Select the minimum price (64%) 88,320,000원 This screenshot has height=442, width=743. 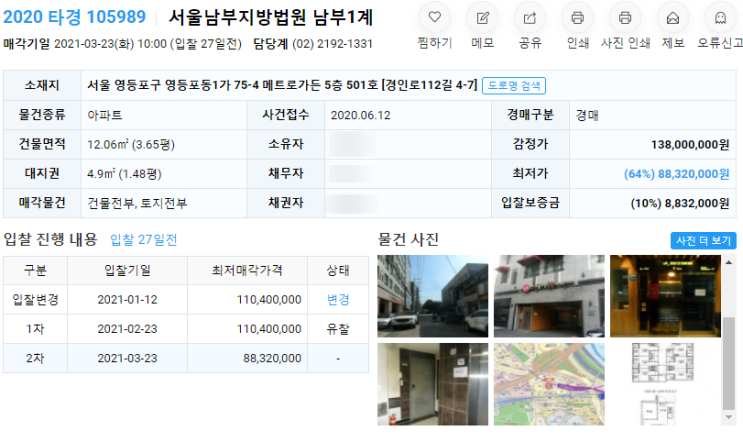pyautogui.click(x=677, y=174)
